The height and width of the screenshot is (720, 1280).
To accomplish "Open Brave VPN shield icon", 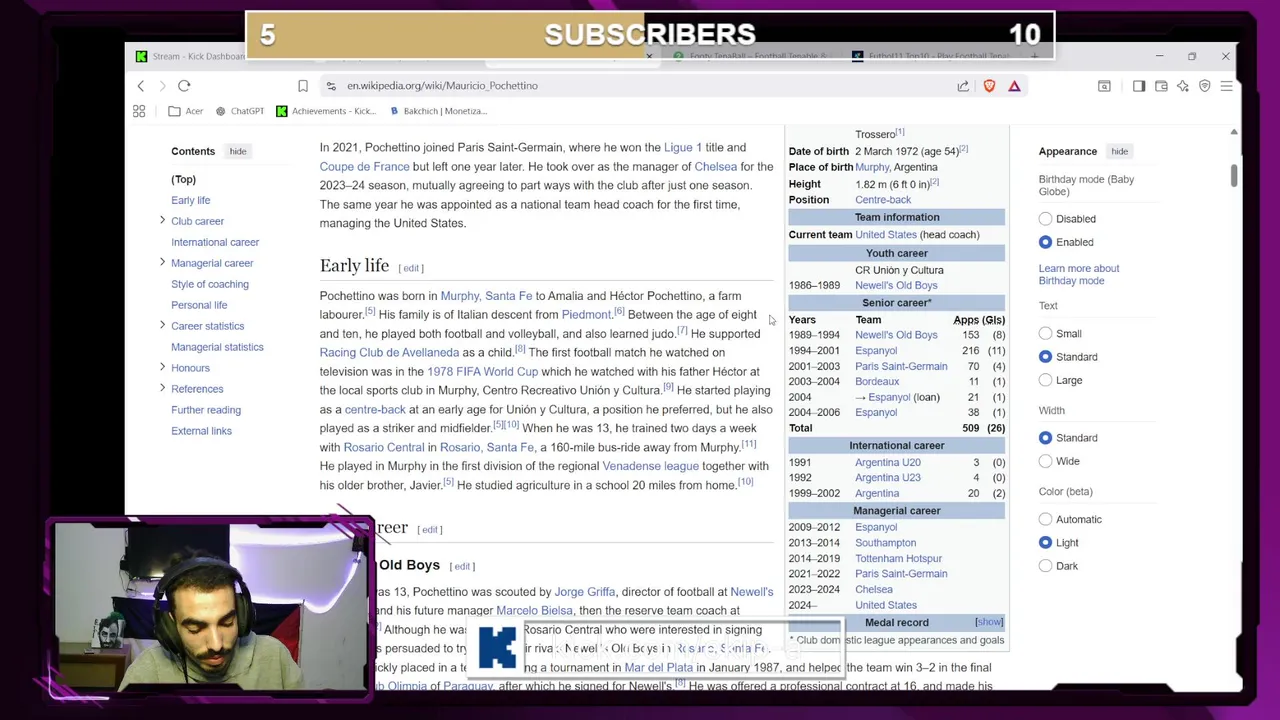I will [x=1205, y=86].
